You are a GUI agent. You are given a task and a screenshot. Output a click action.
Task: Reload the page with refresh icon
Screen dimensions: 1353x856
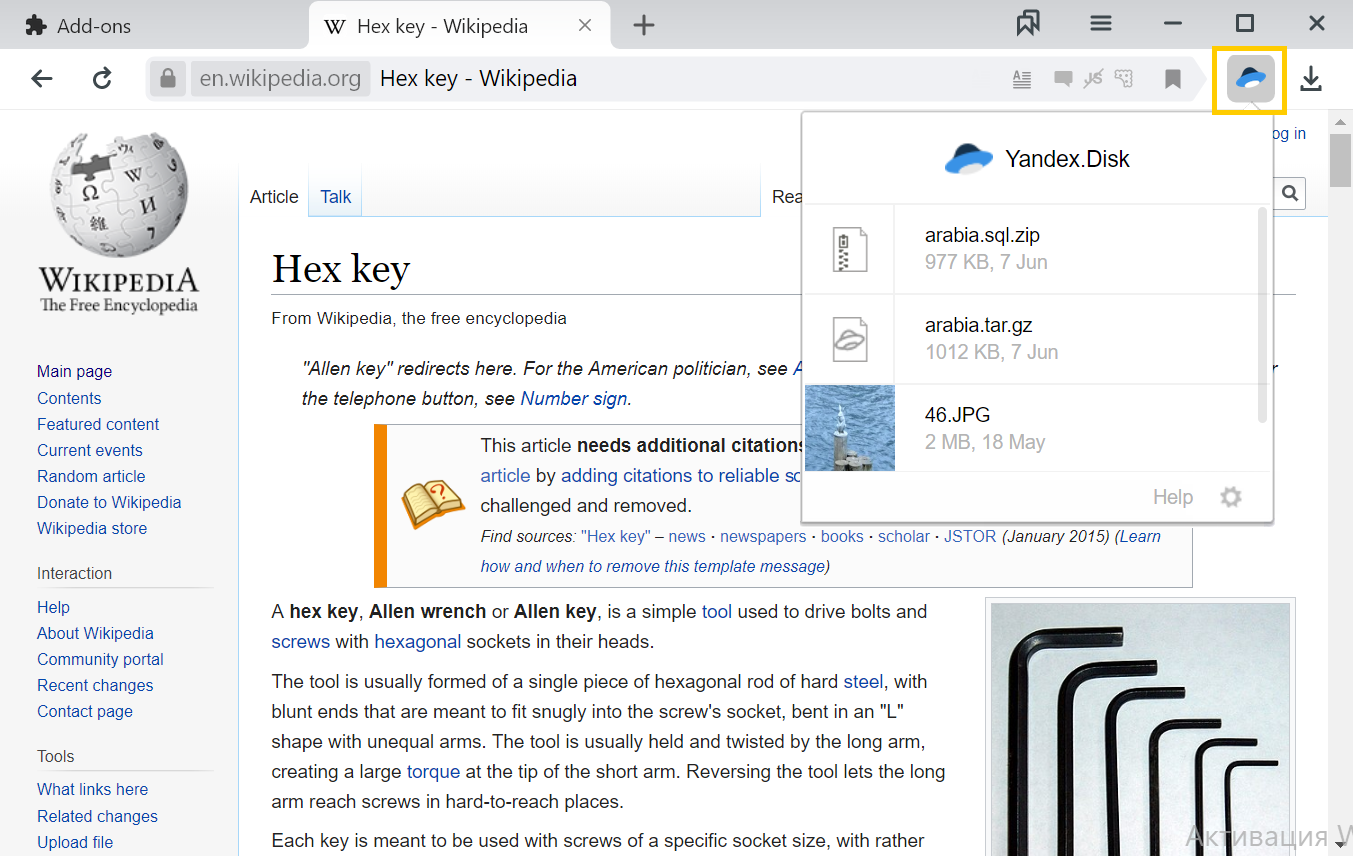coord(102,79)
